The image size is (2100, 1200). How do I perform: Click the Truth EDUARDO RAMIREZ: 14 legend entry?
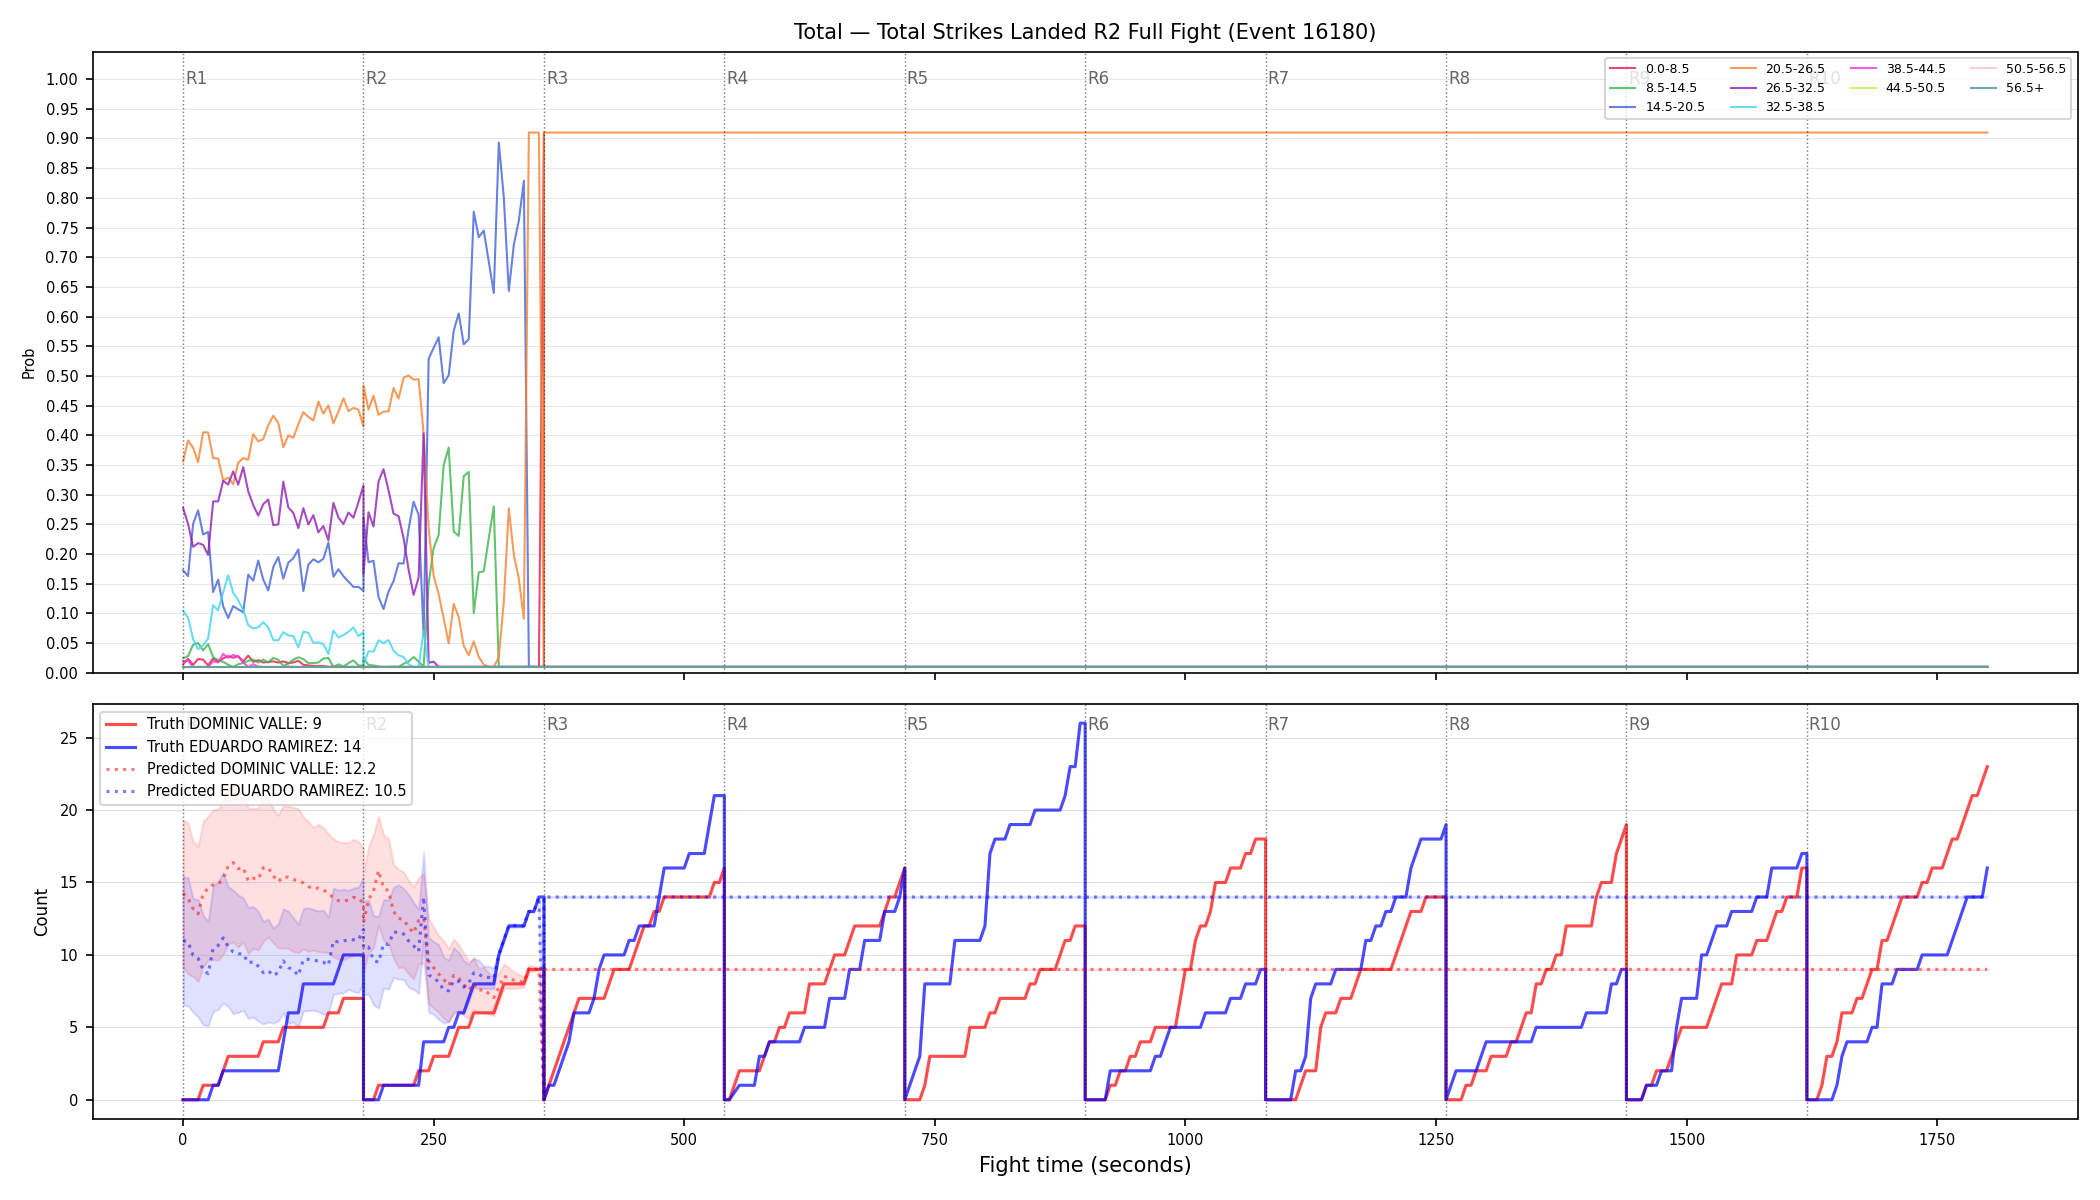233,747
